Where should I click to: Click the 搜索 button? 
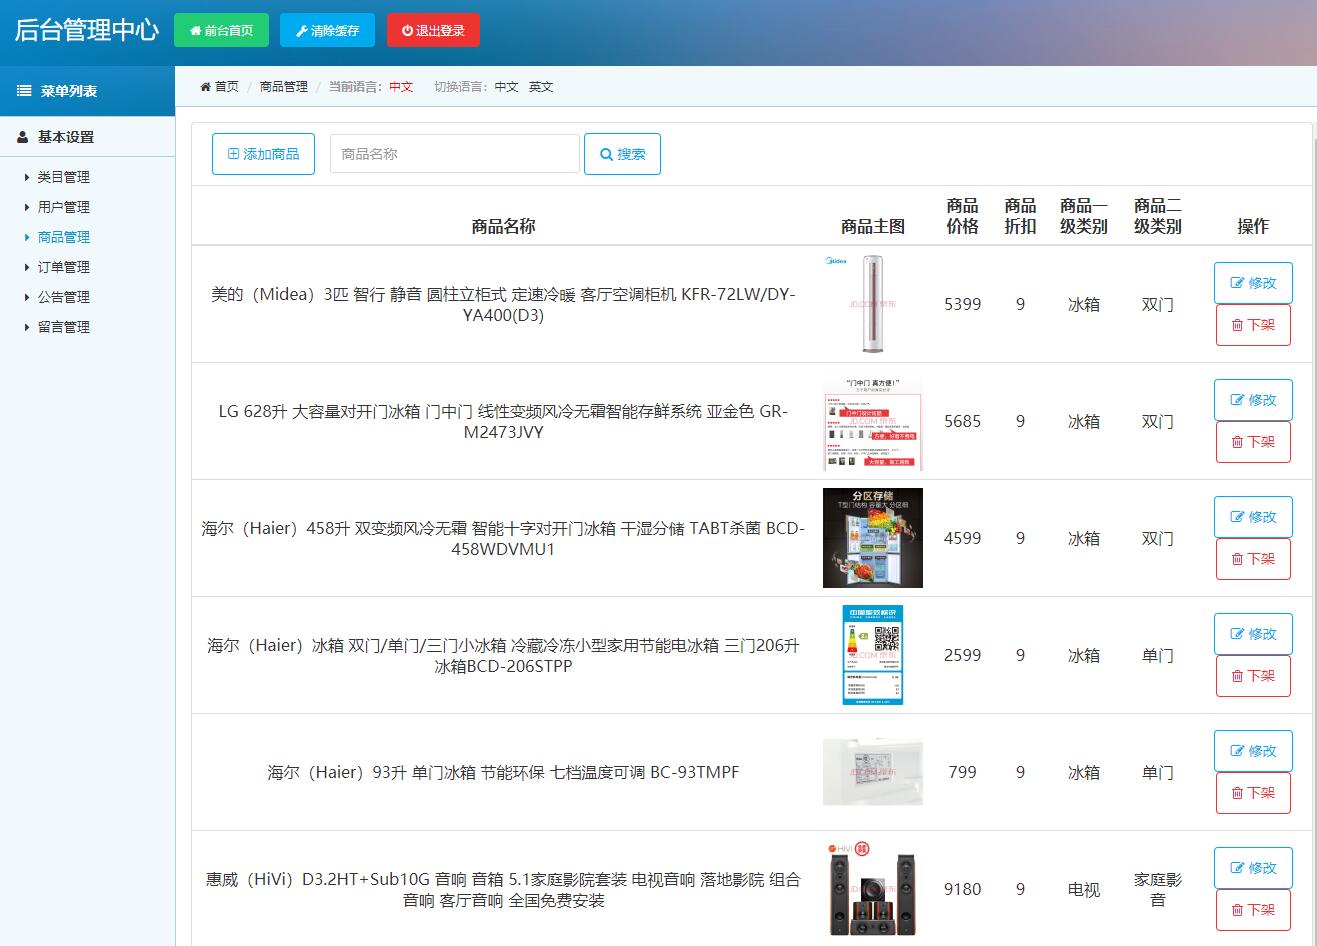coord(622,154)
